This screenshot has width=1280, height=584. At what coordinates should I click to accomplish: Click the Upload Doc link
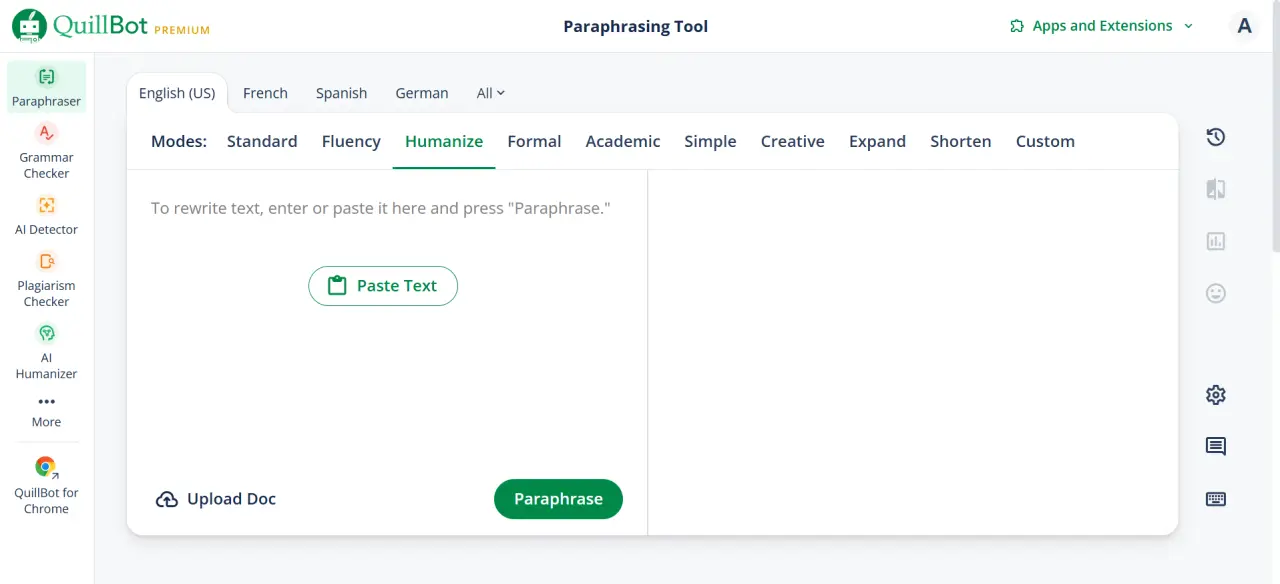point(216,499)
